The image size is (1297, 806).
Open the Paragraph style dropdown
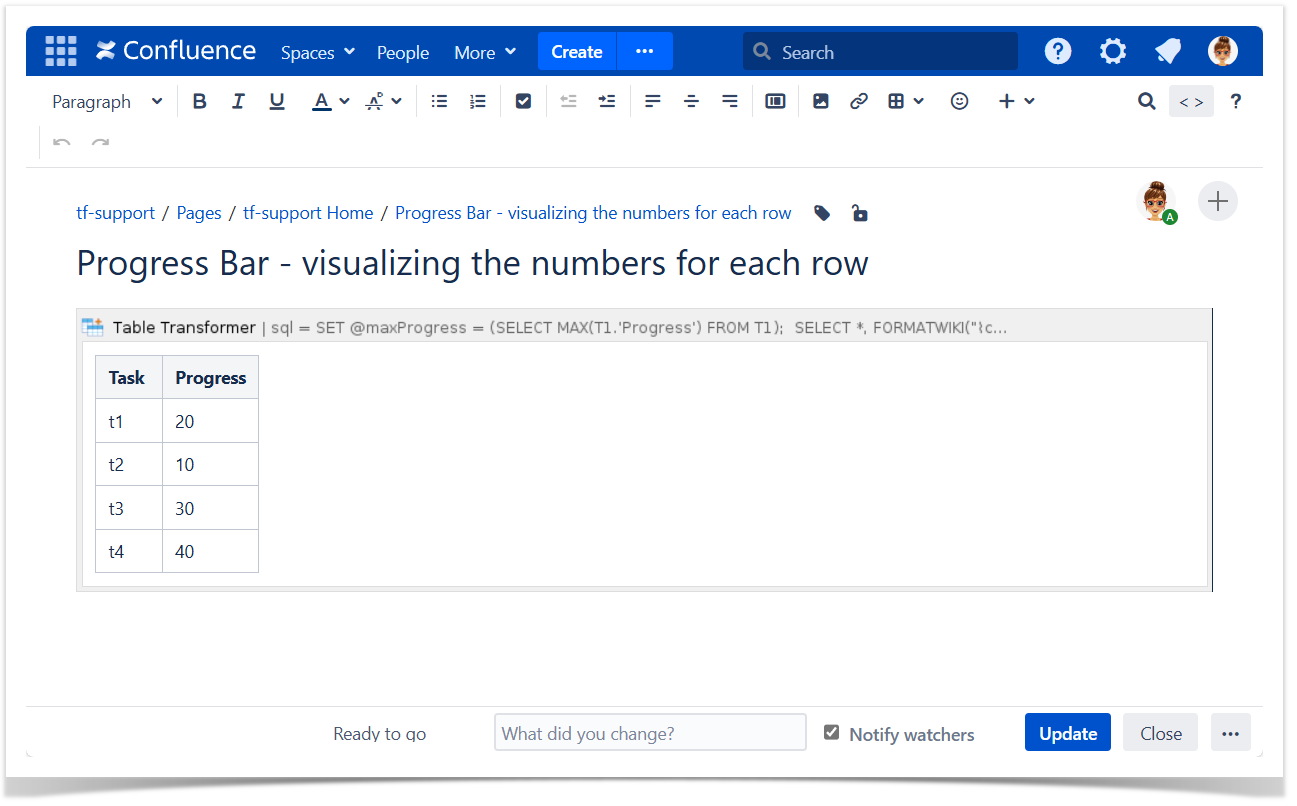click(107, 101)
